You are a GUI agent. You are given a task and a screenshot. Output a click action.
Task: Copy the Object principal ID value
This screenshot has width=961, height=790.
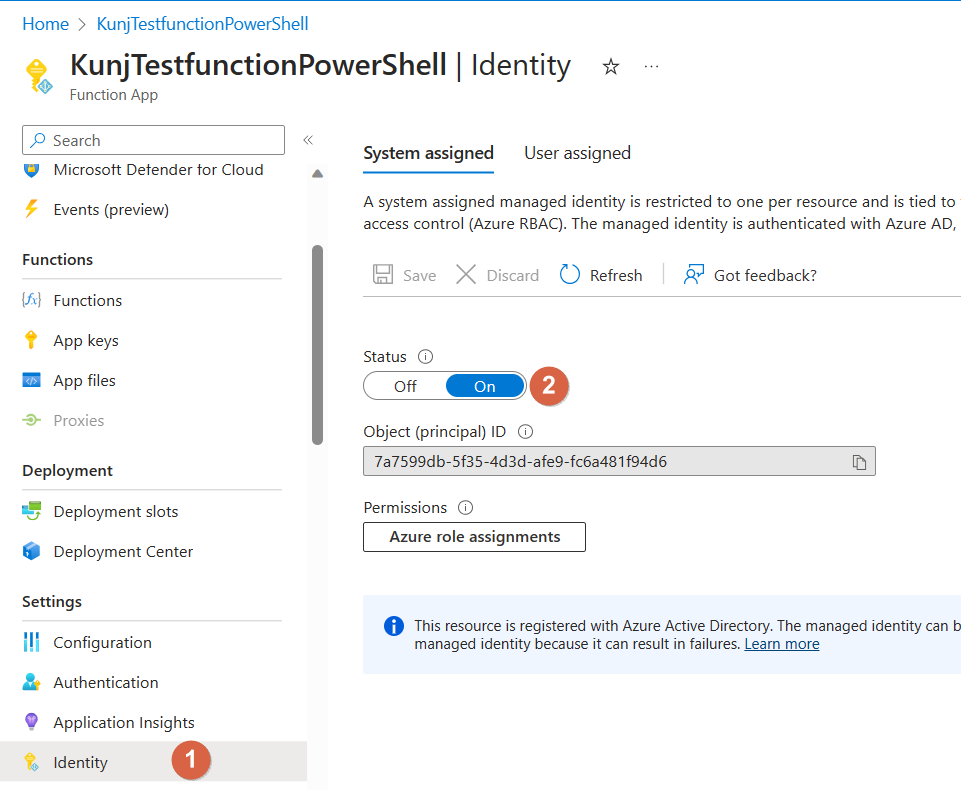859,462
